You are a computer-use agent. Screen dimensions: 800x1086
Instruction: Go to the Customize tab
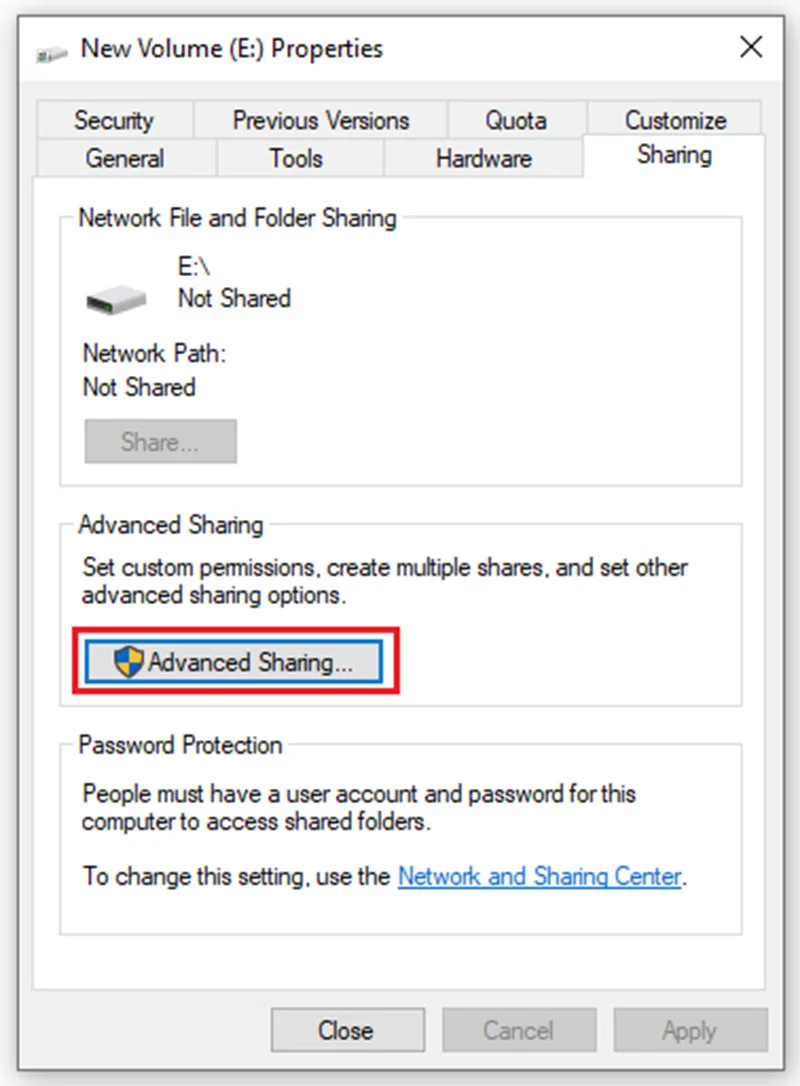675,119
